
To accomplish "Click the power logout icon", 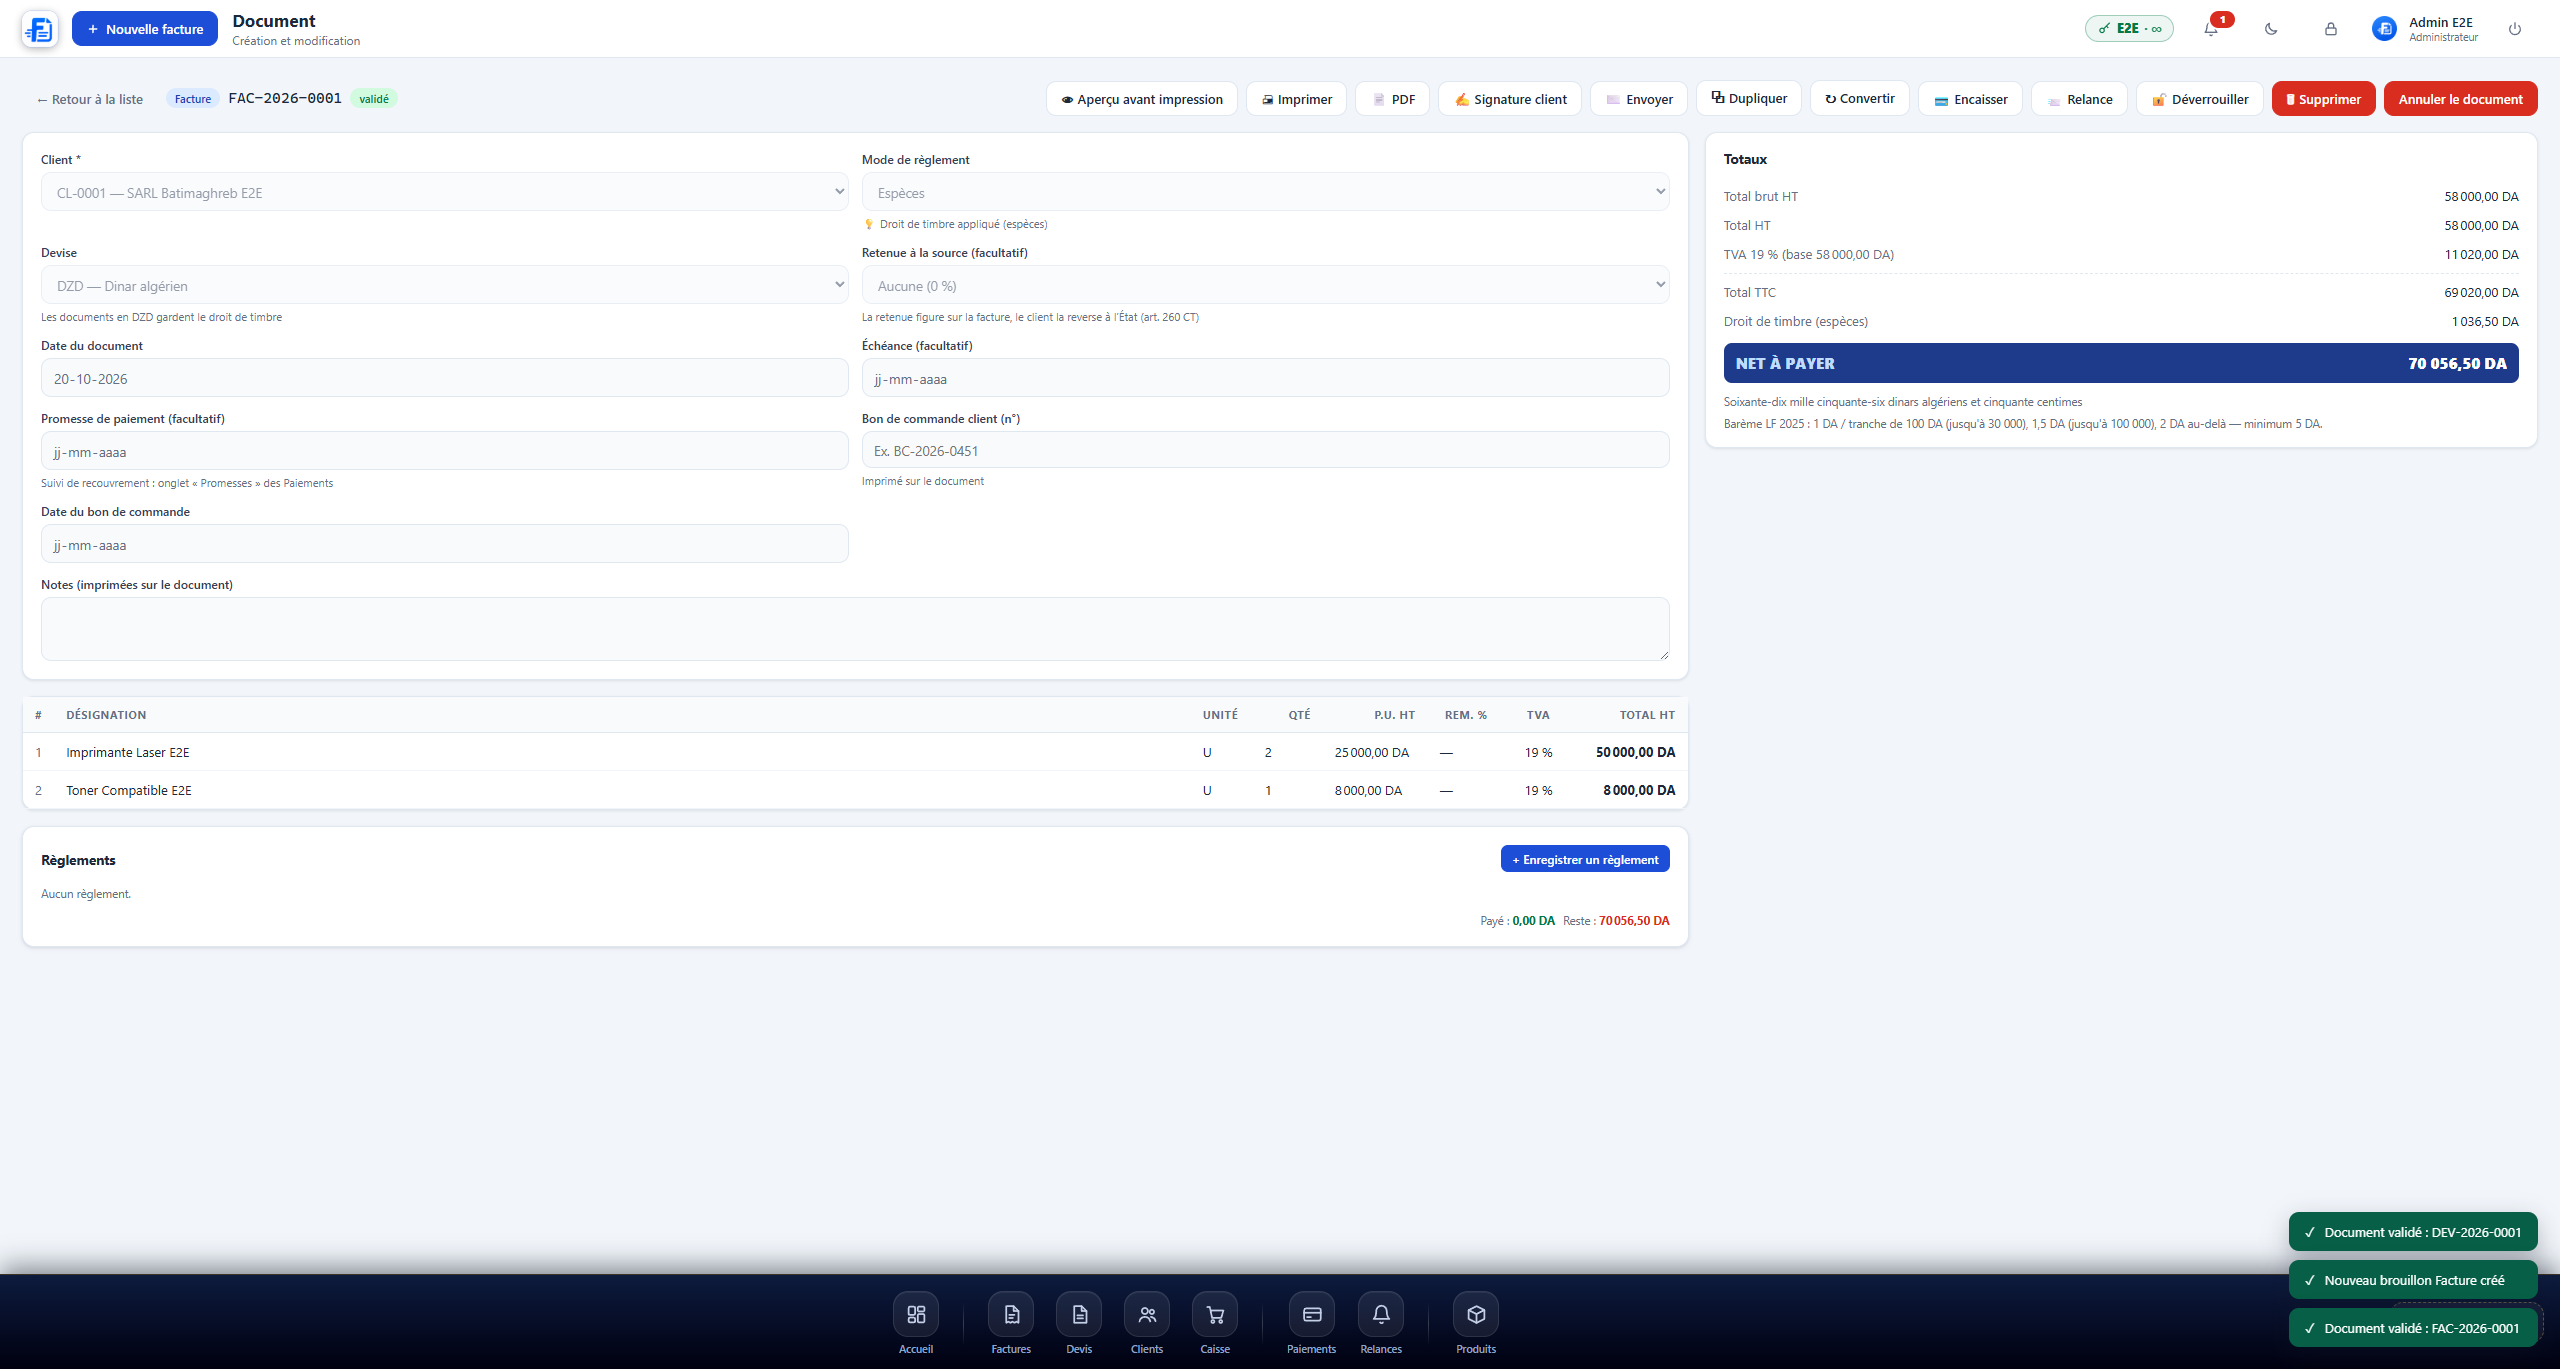I will [x=2515, y=29].
